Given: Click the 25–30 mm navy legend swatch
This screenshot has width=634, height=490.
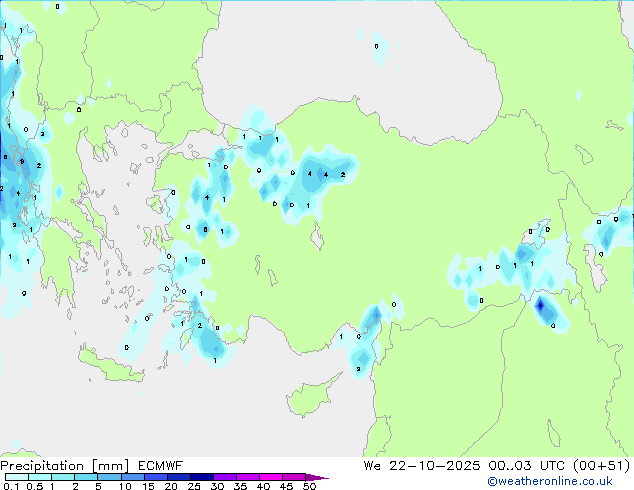Looking at the screenshot, I should pos(201,477).
